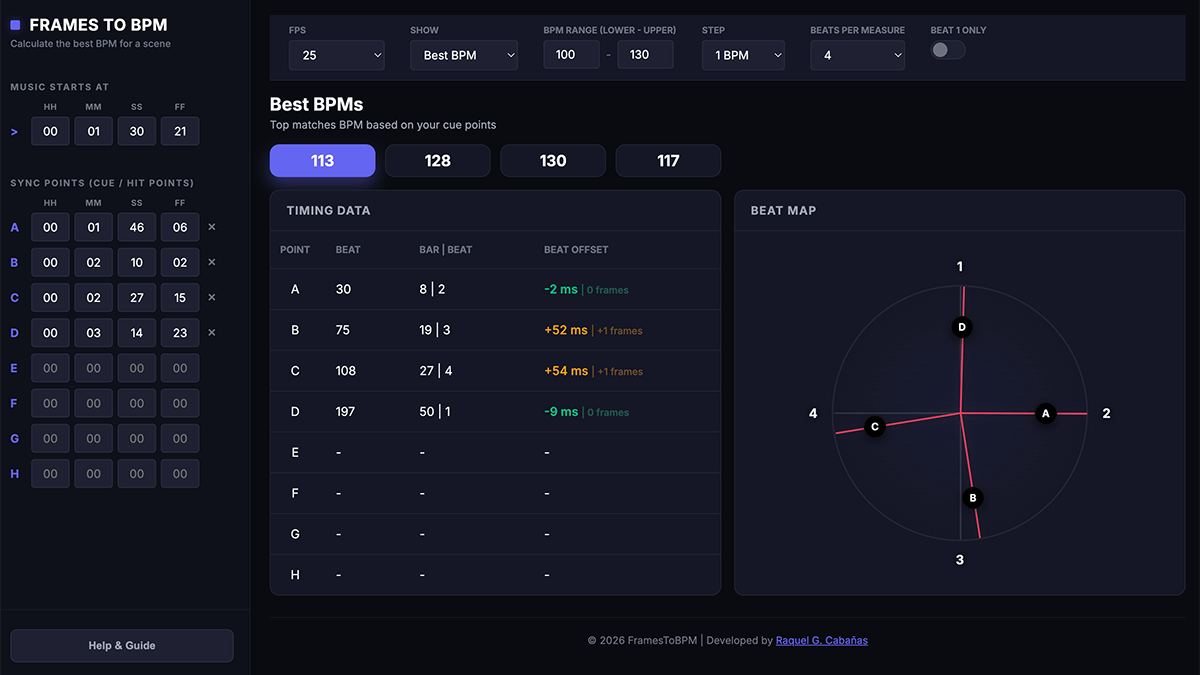1200x675 pixels.
Task: Enable the Beat 1 Only toggle
Action: tap(947, 50)
